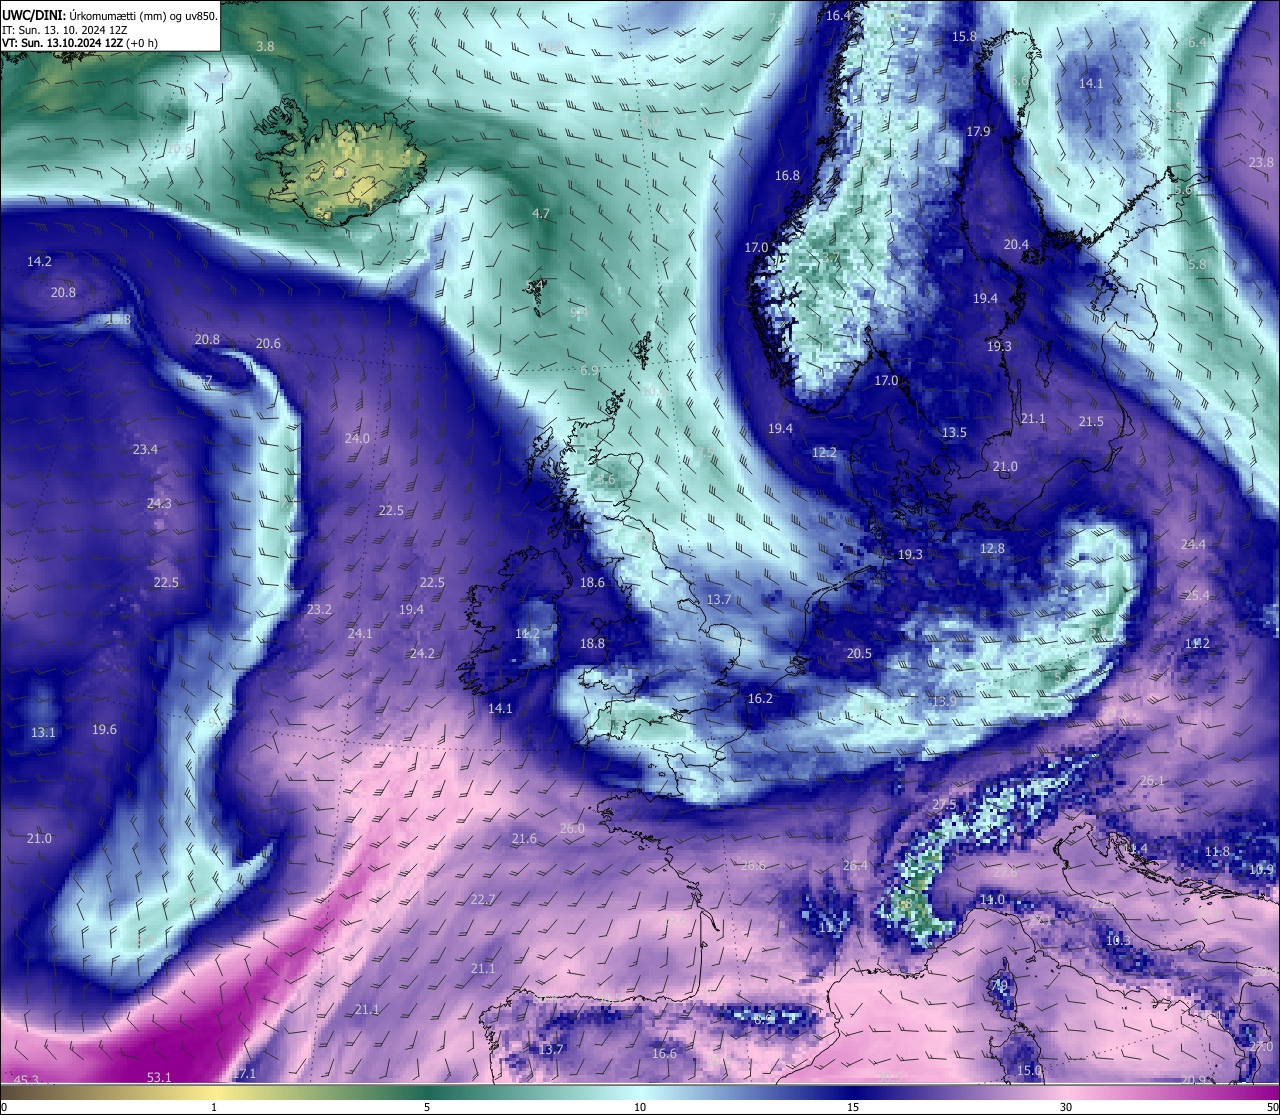The width and height of the screenshot is (1280, 1115).
Task: Click the 'UWC/DINI: Úrkomumætti (mm) og uv850.' title
Action: coord(110,15)
